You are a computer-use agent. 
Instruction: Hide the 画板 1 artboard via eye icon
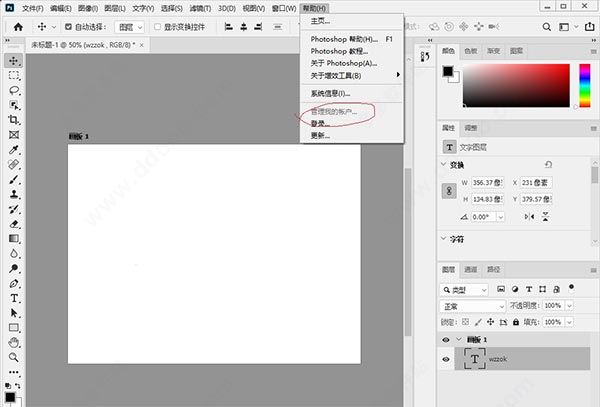[446, 340]
